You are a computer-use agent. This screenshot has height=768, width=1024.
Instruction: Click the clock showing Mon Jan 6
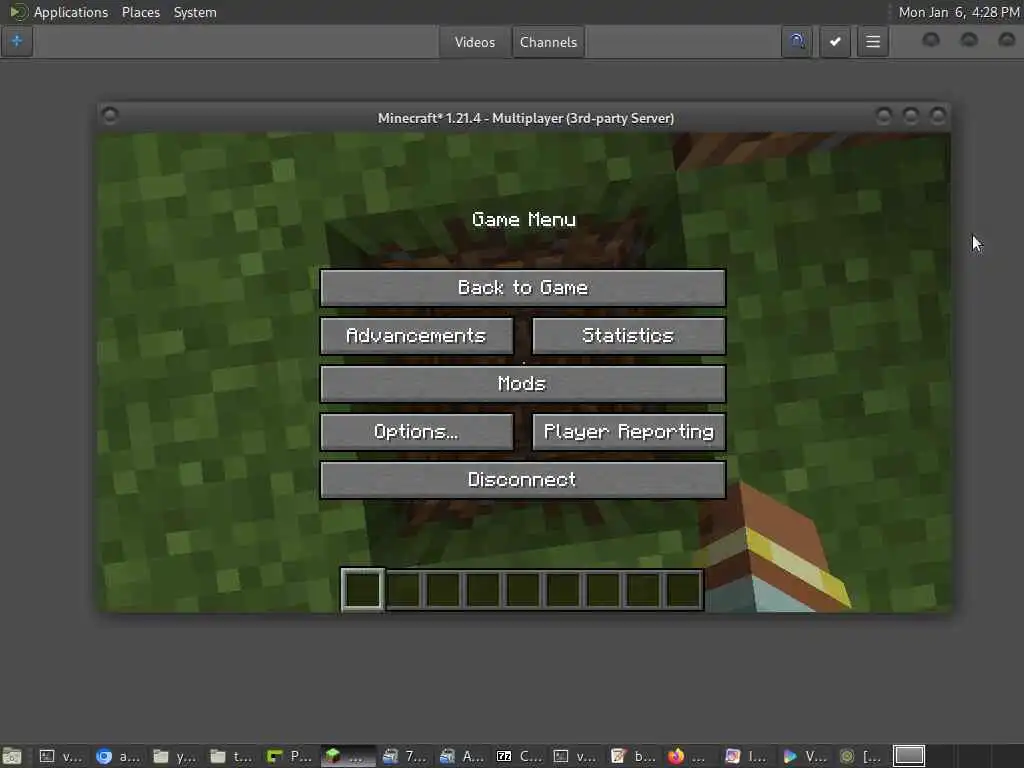pos(958,12)
